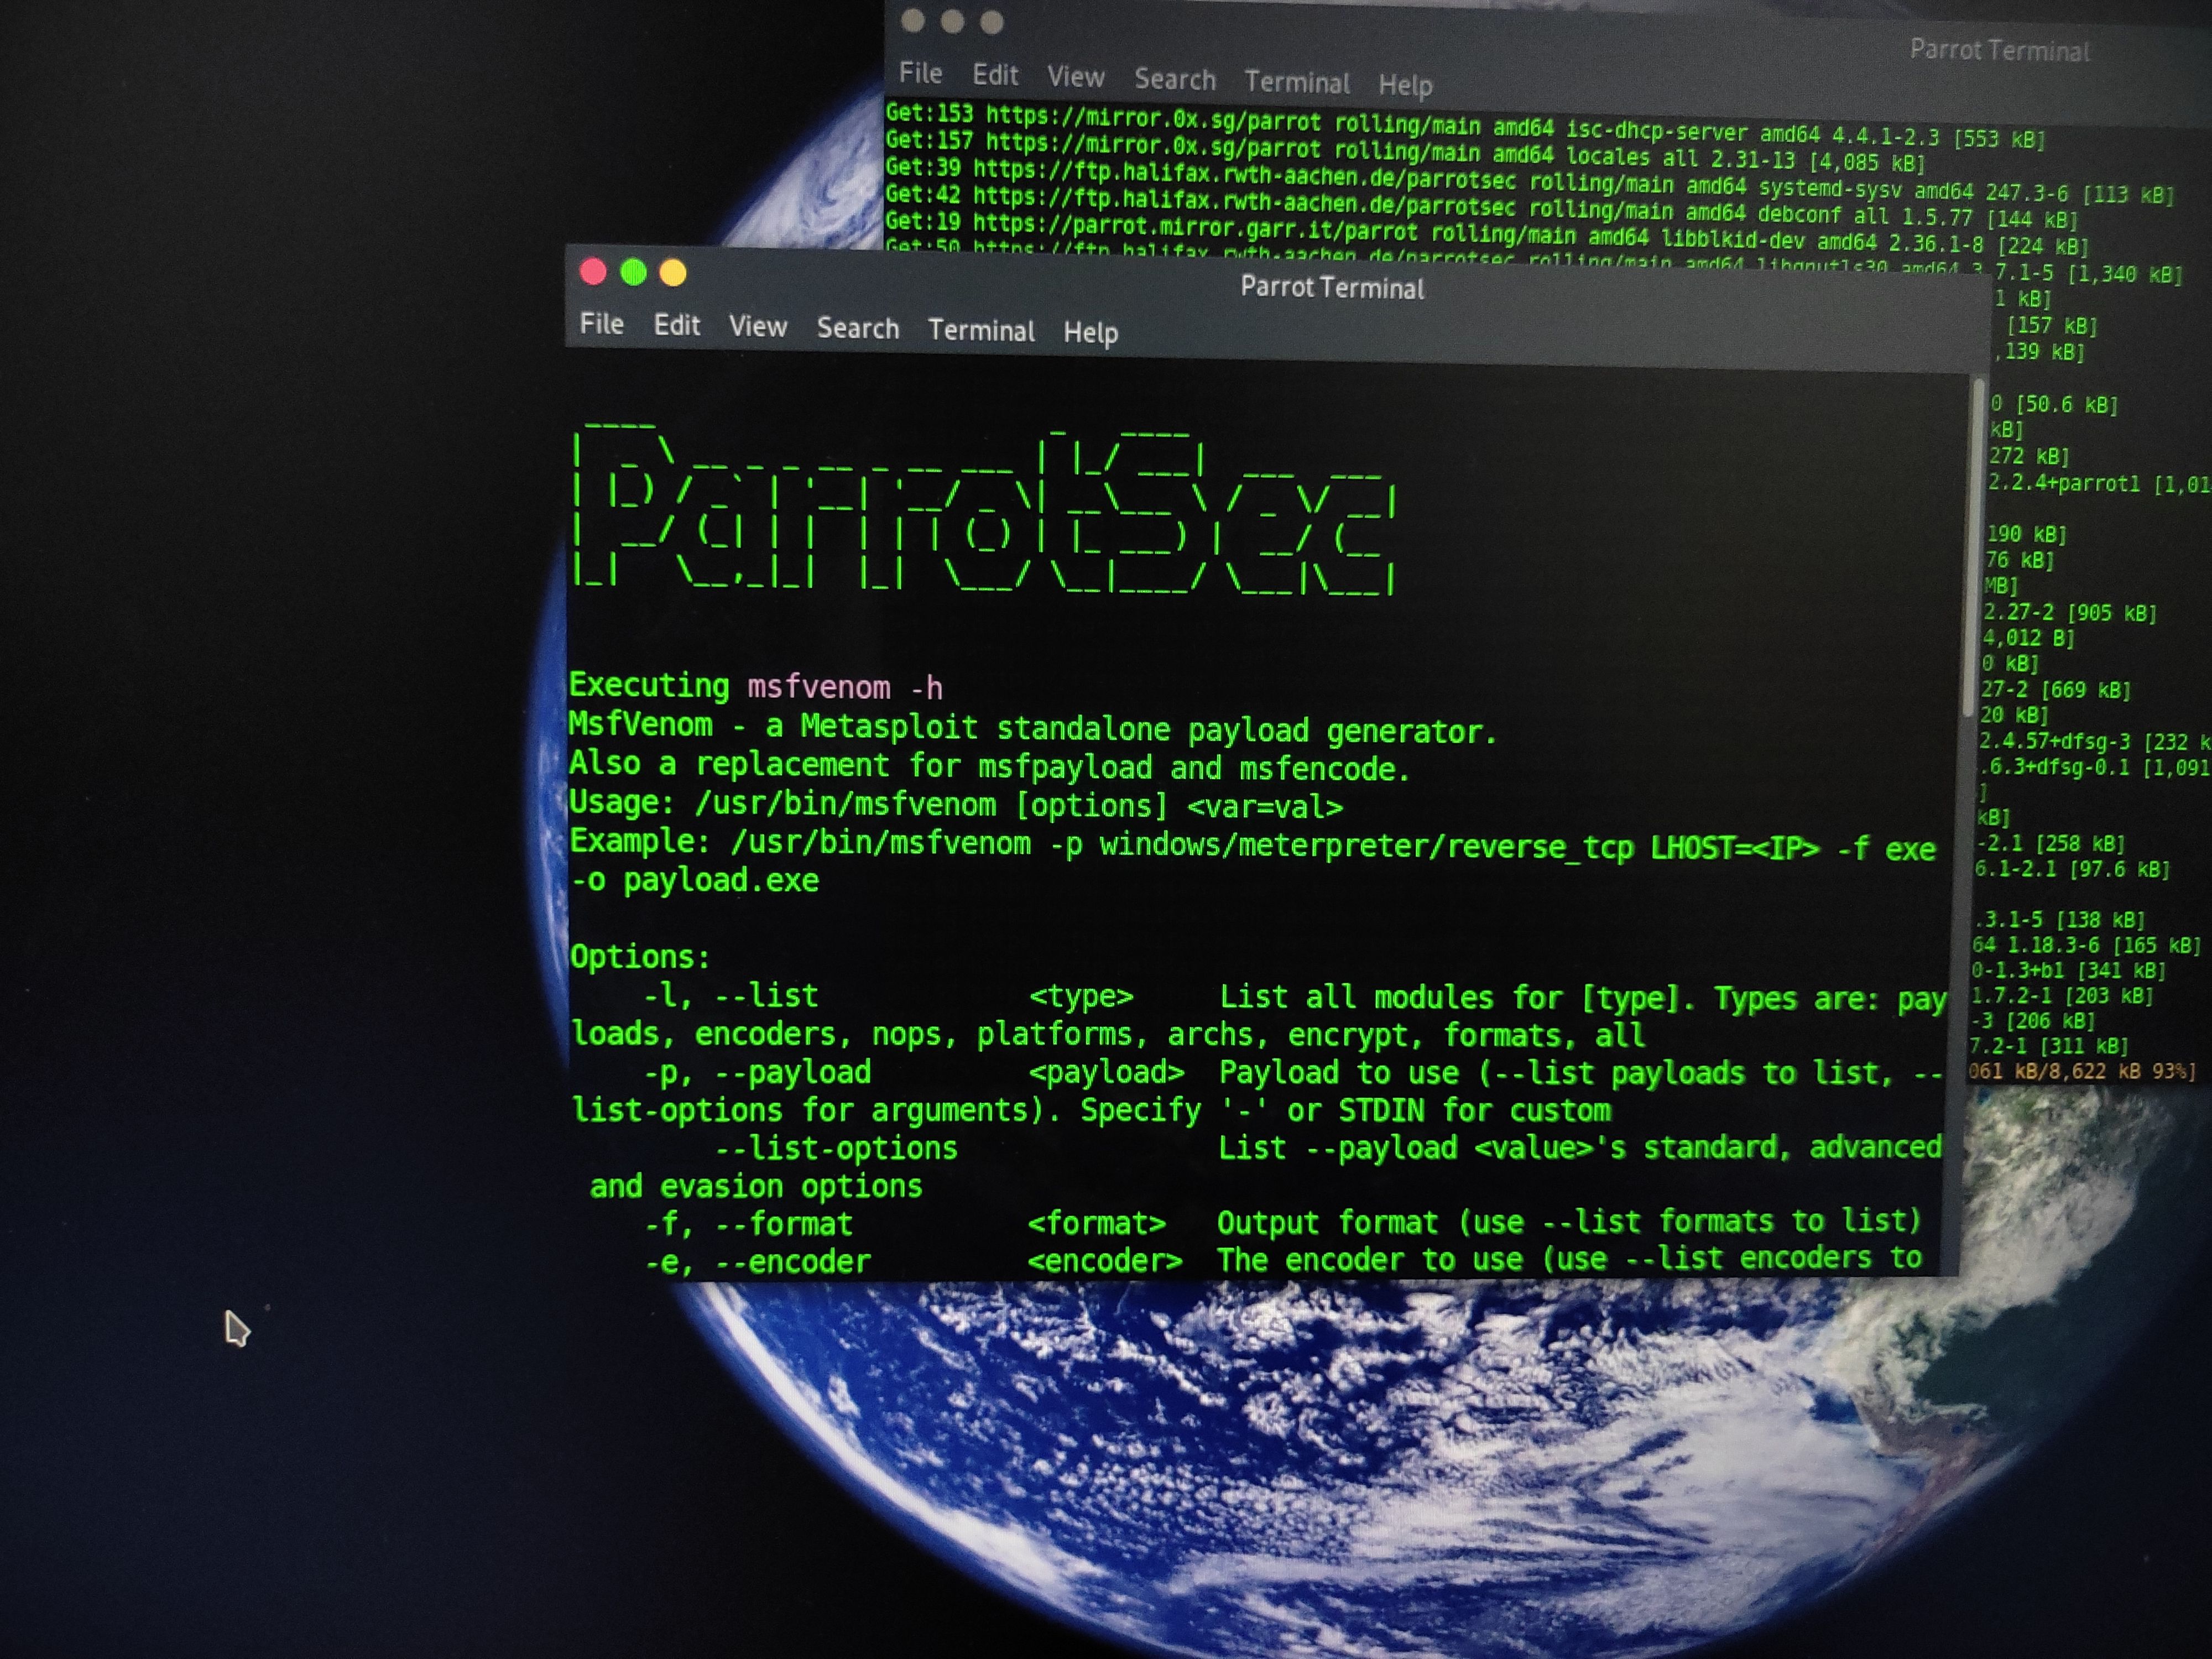Click the 'Get:157' line in background terminal

[1405, 151]
